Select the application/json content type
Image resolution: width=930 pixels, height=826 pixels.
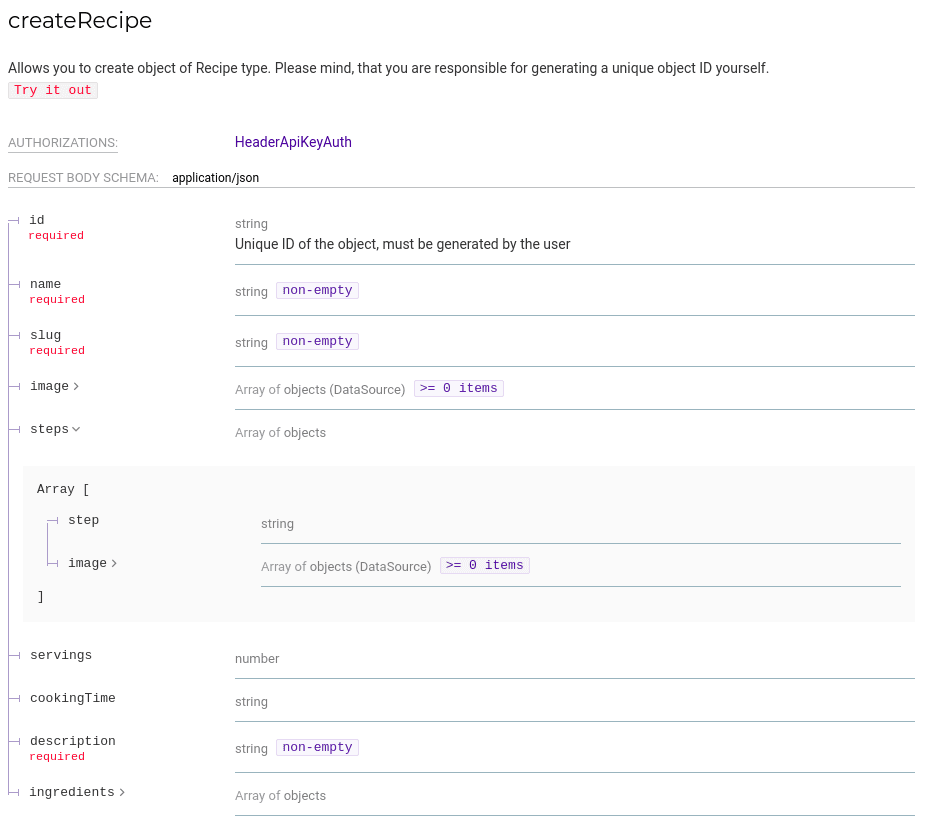click(x=215, y=178)
